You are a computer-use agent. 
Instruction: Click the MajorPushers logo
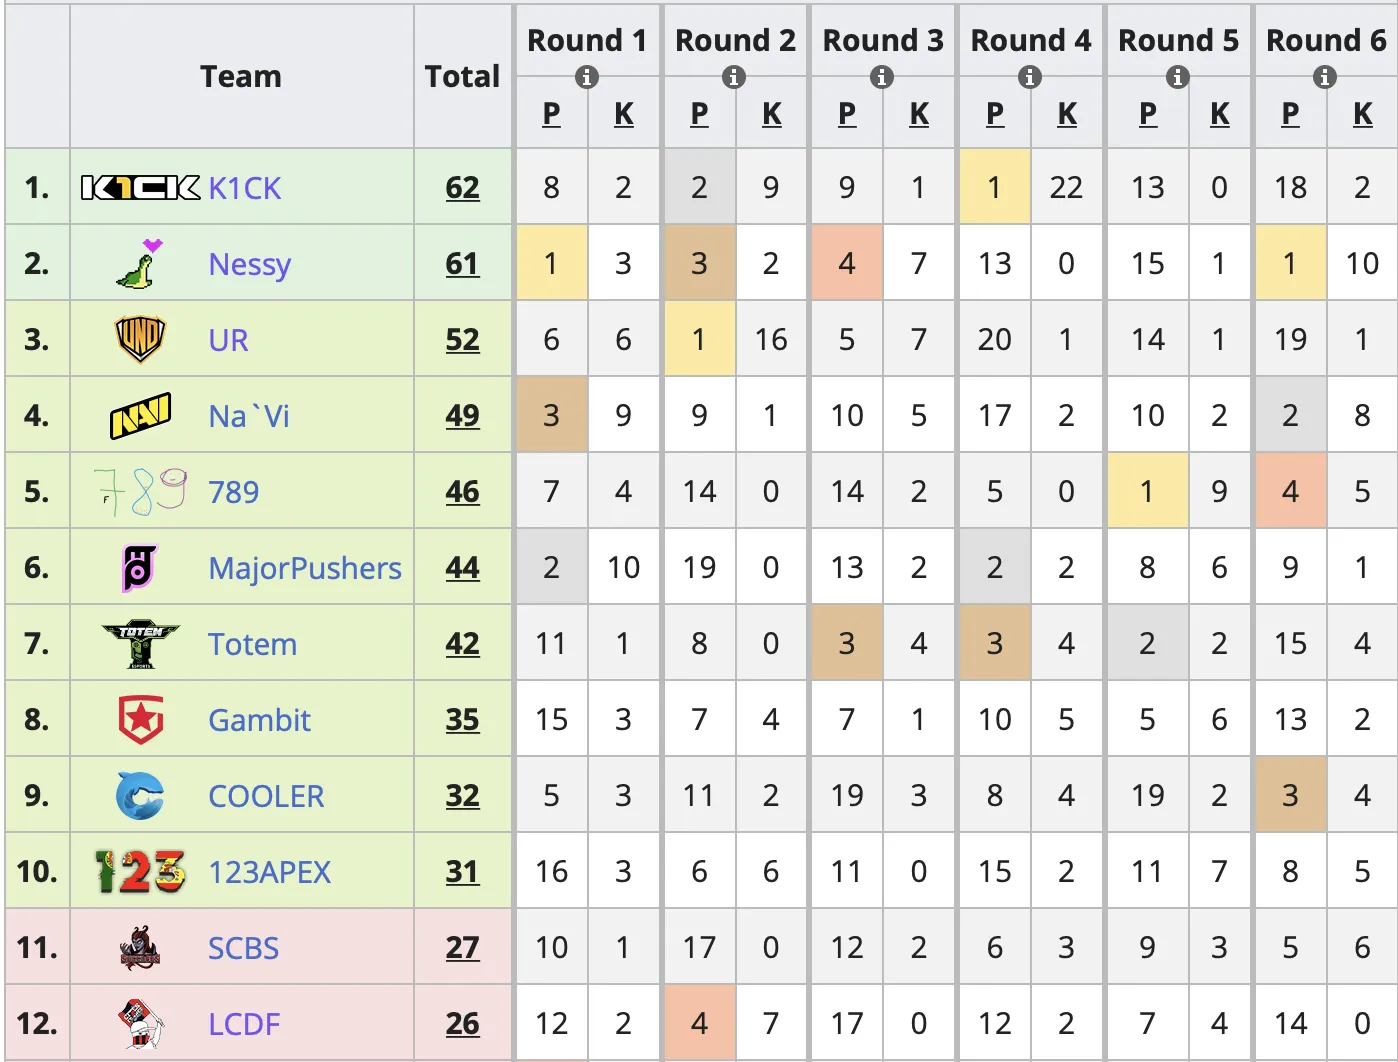(x=140, y=568)
